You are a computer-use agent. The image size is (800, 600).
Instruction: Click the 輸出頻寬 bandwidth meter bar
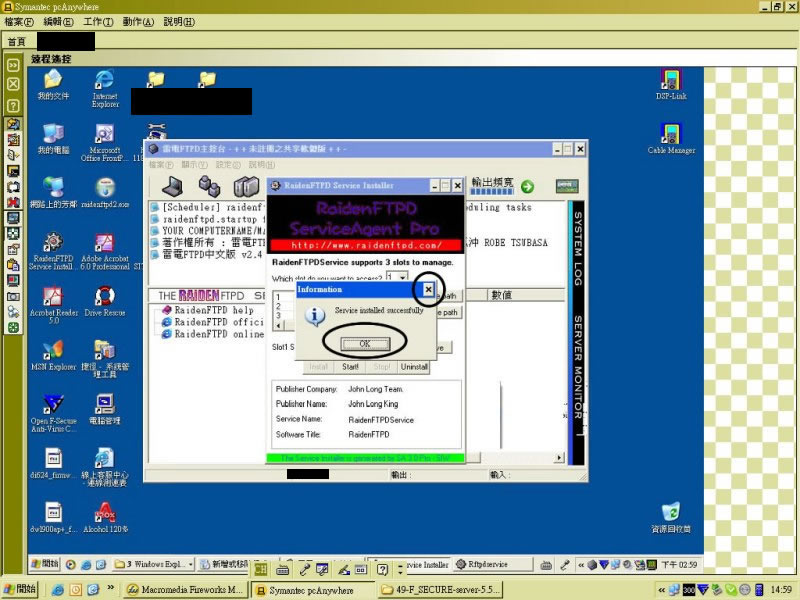[x=492, y=192]
